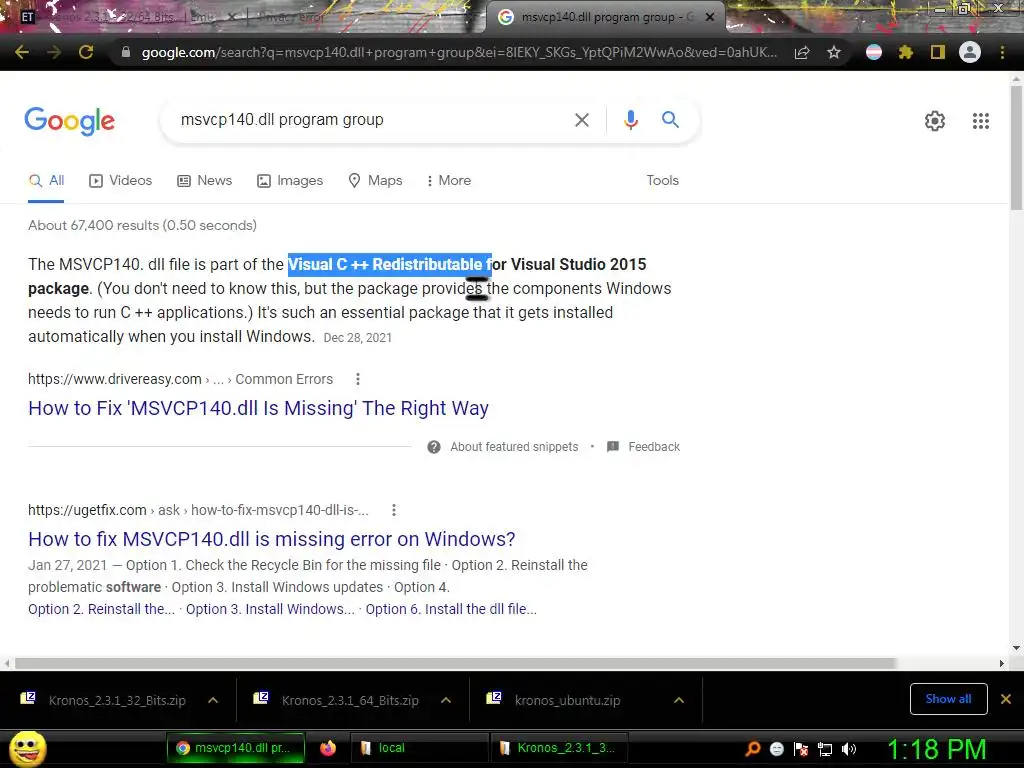Open 'How to Fix MSVCP140.dll Is Missing' link
The image size is (1024, 768).
[x=258, y=408]
